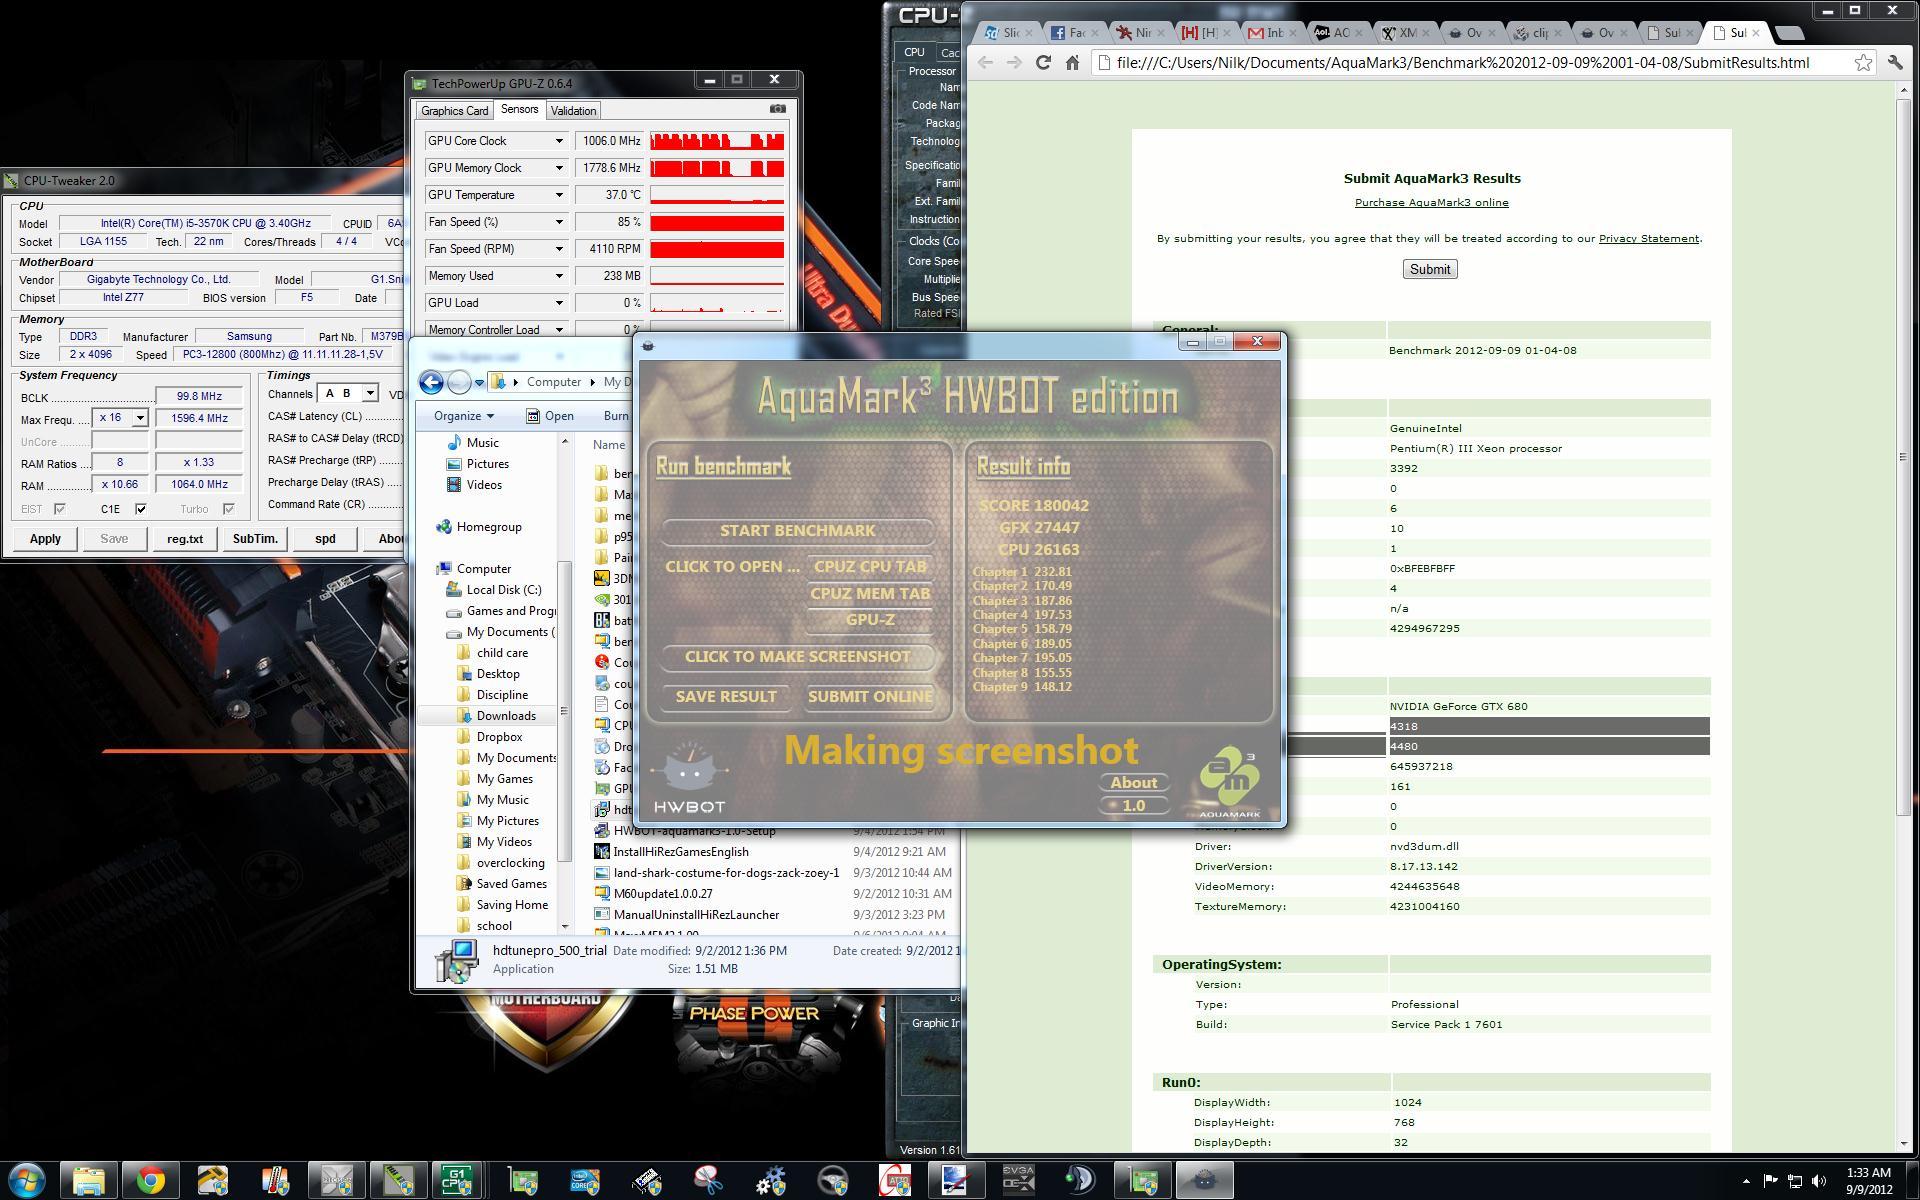Open Purchase AquaMark3 online link

1432,203
